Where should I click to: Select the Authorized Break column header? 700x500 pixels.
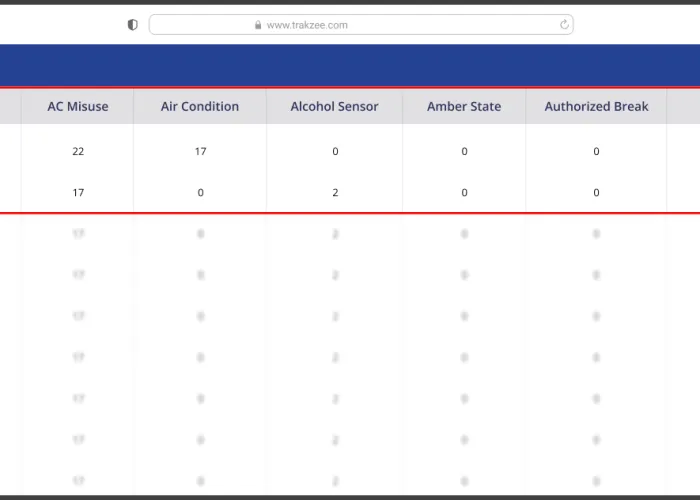(596, 107)
